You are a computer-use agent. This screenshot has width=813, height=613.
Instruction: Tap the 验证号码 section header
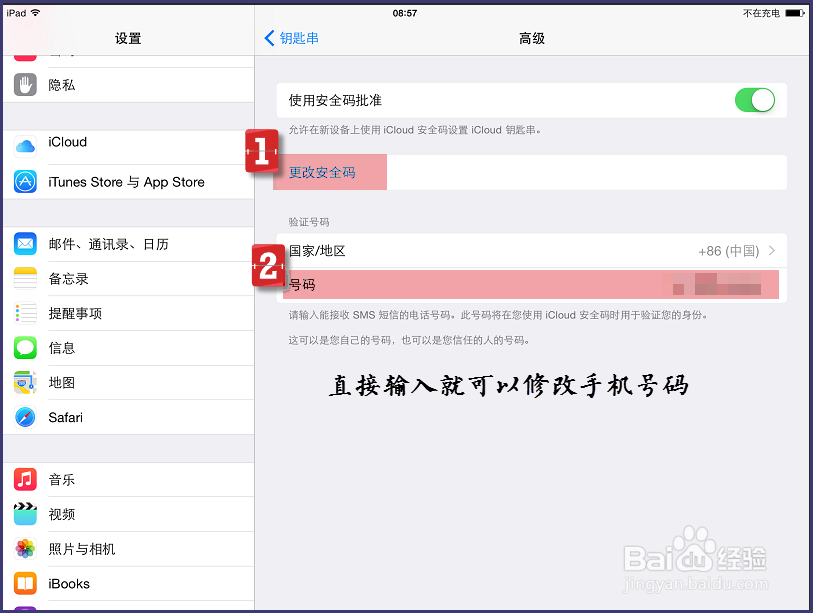click(309, 222)
